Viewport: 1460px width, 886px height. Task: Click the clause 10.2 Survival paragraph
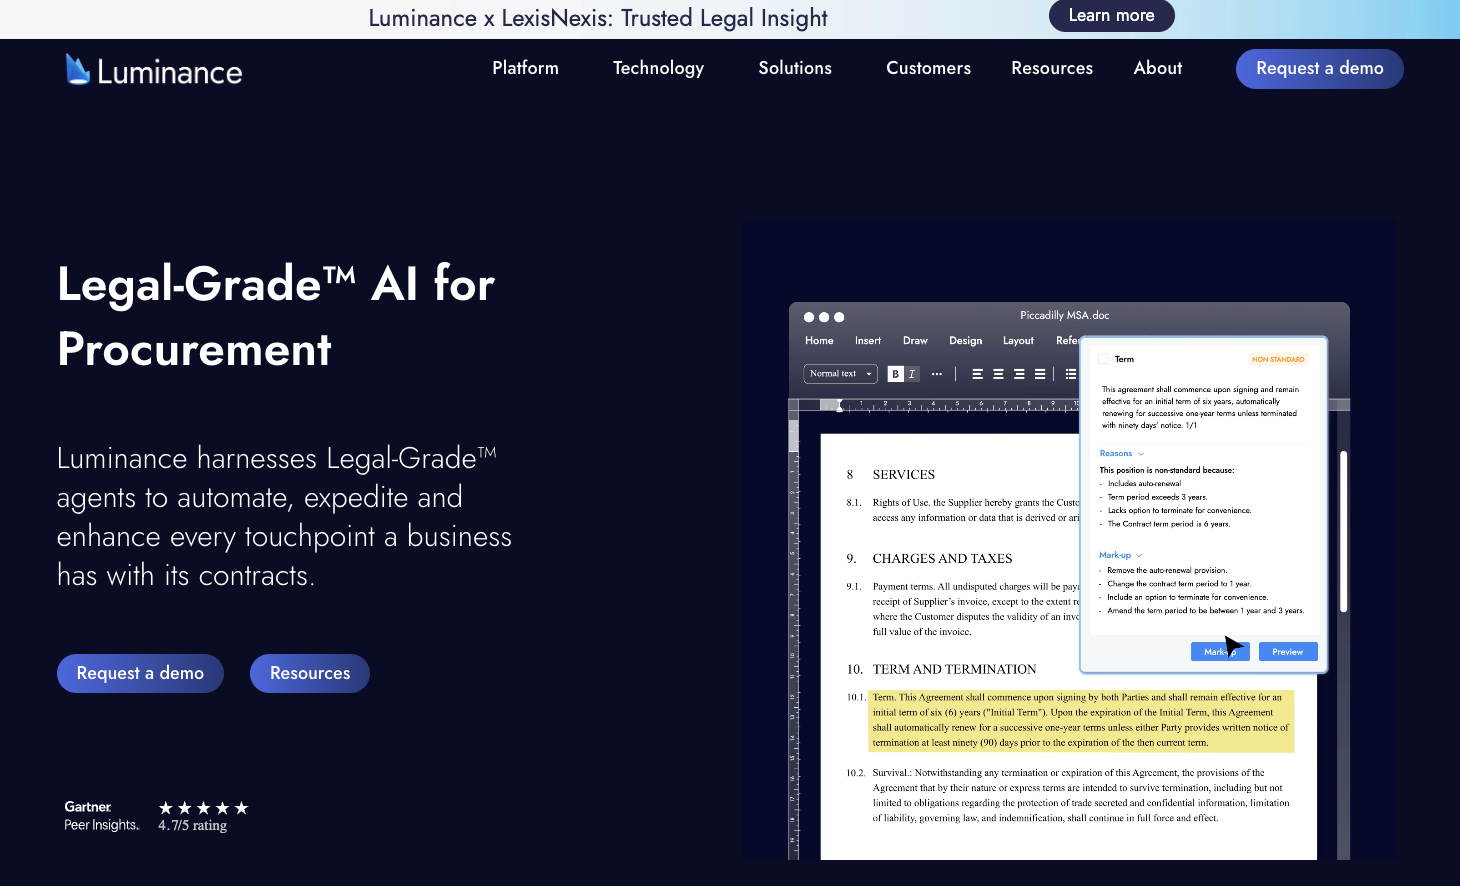(x=1081, y=795)
